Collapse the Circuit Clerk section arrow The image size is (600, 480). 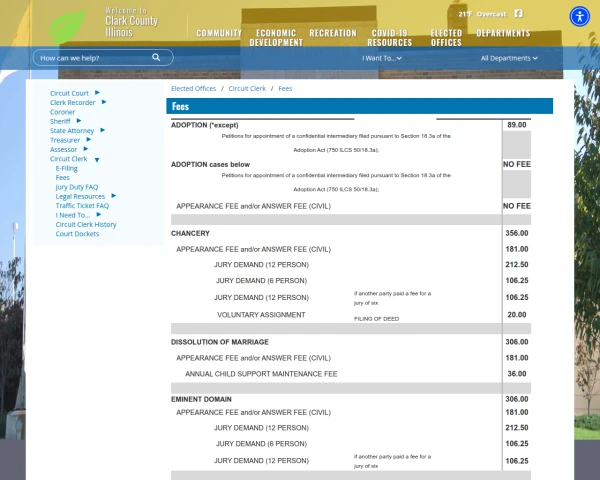(97, 160)
